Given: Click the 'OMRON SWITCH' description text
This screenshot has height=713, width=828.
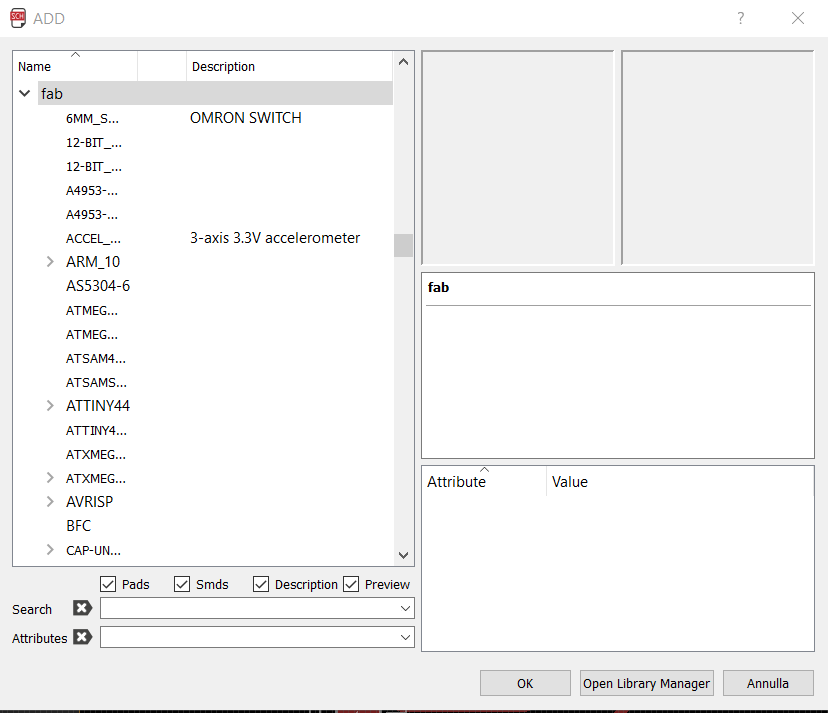Looking at the screenshot, I should pos(246,118).
